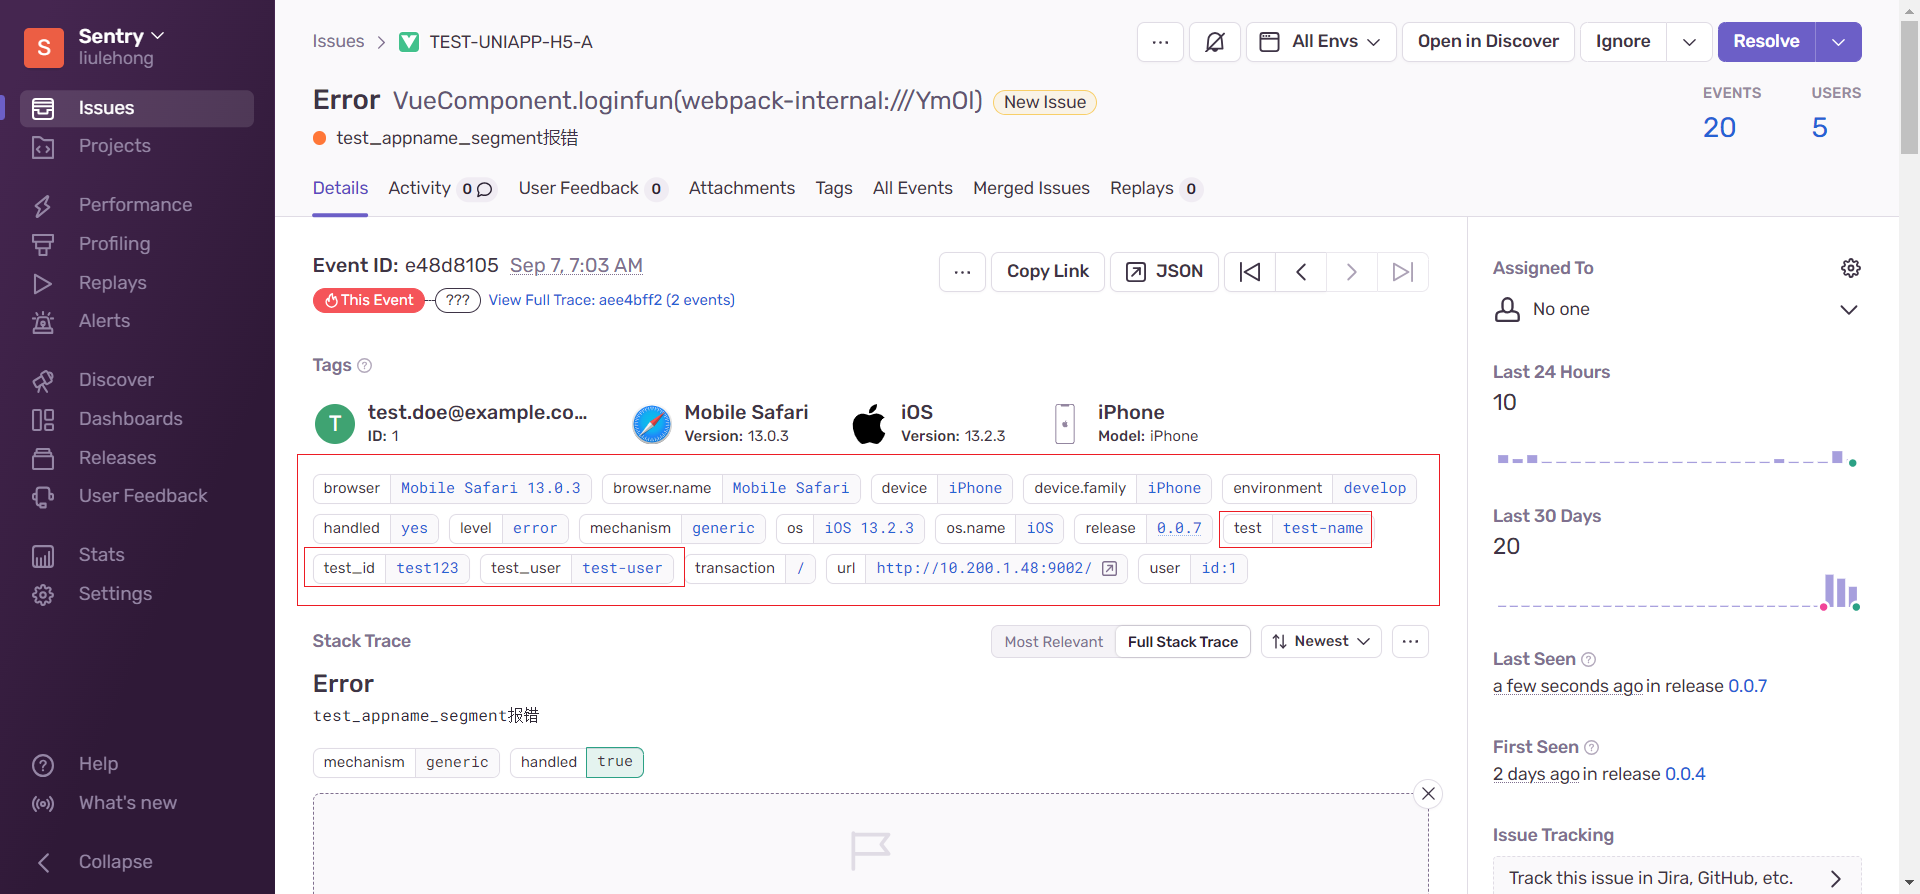Switch to the Tags tab
Screen dimensions: 1920x894
coord(834,189)
